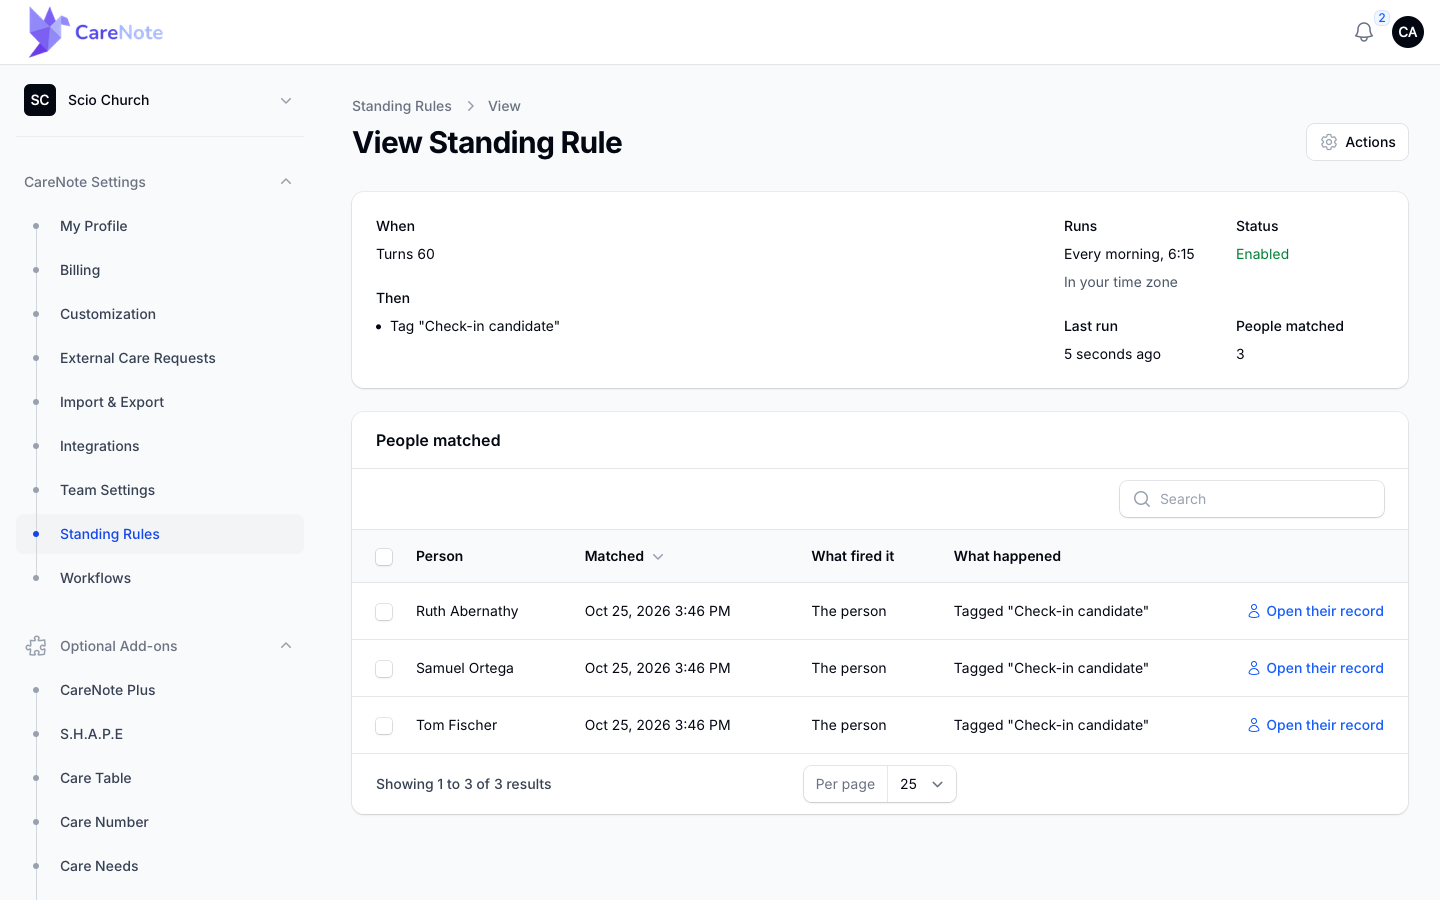Open the CA user avatar menu

point(1408,32)
